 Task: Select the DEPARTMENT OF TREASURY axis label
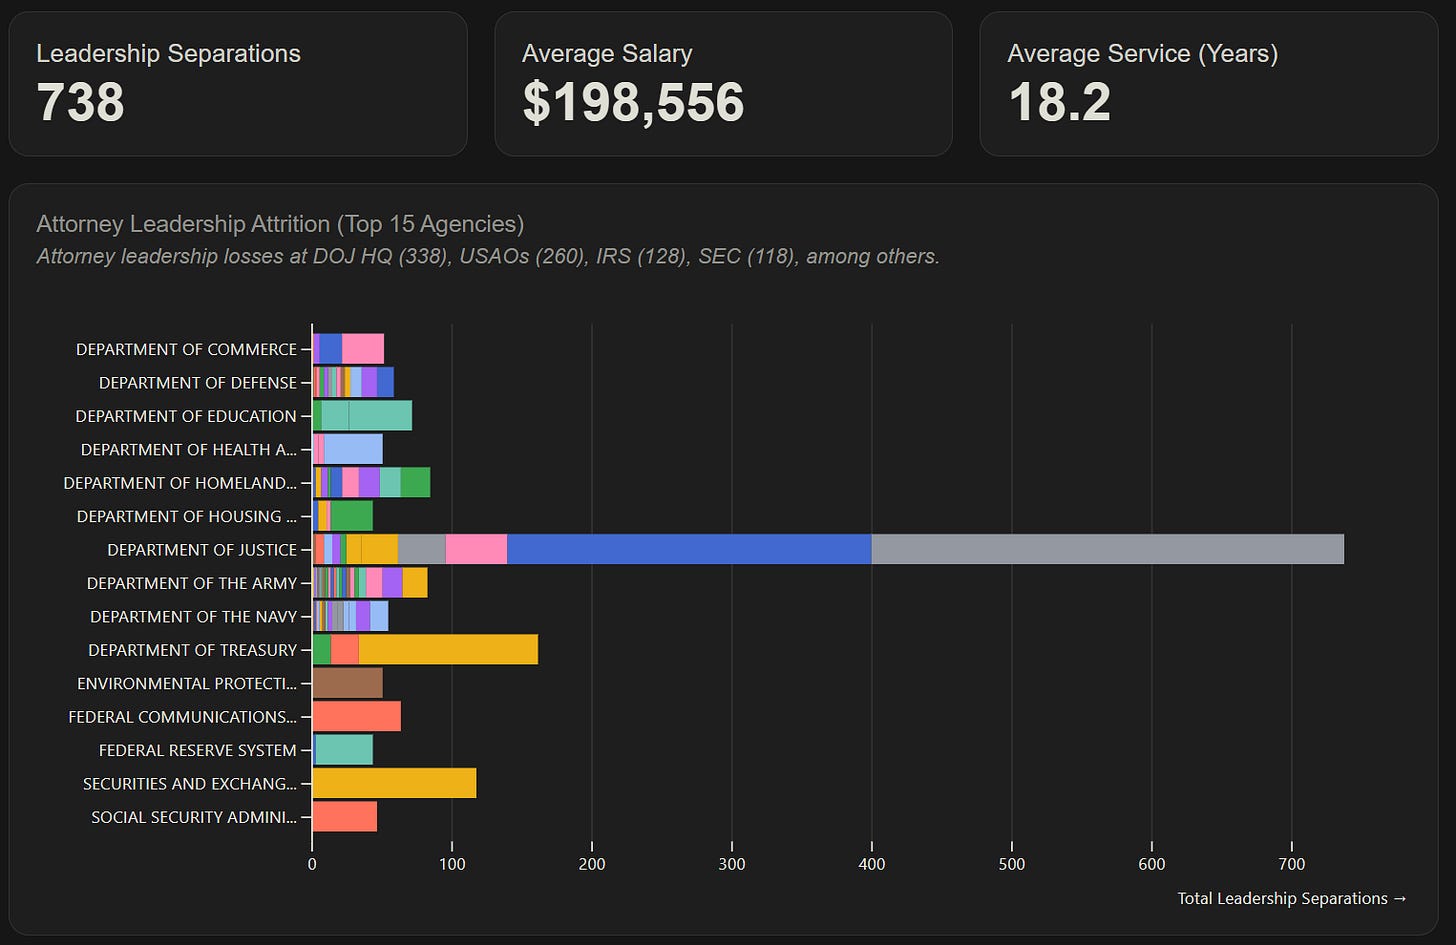pos(192,650)
